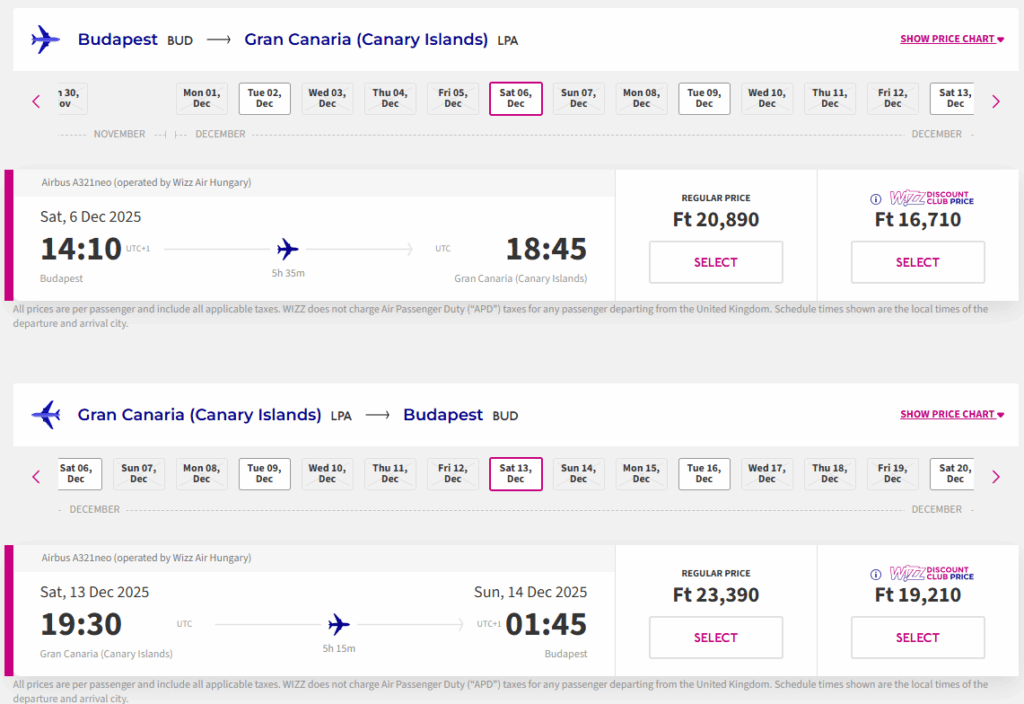The image size is (1024, 704).
Task: Choose Sat 13 Dec in outbound date strip
Action: tap(955, 98)
